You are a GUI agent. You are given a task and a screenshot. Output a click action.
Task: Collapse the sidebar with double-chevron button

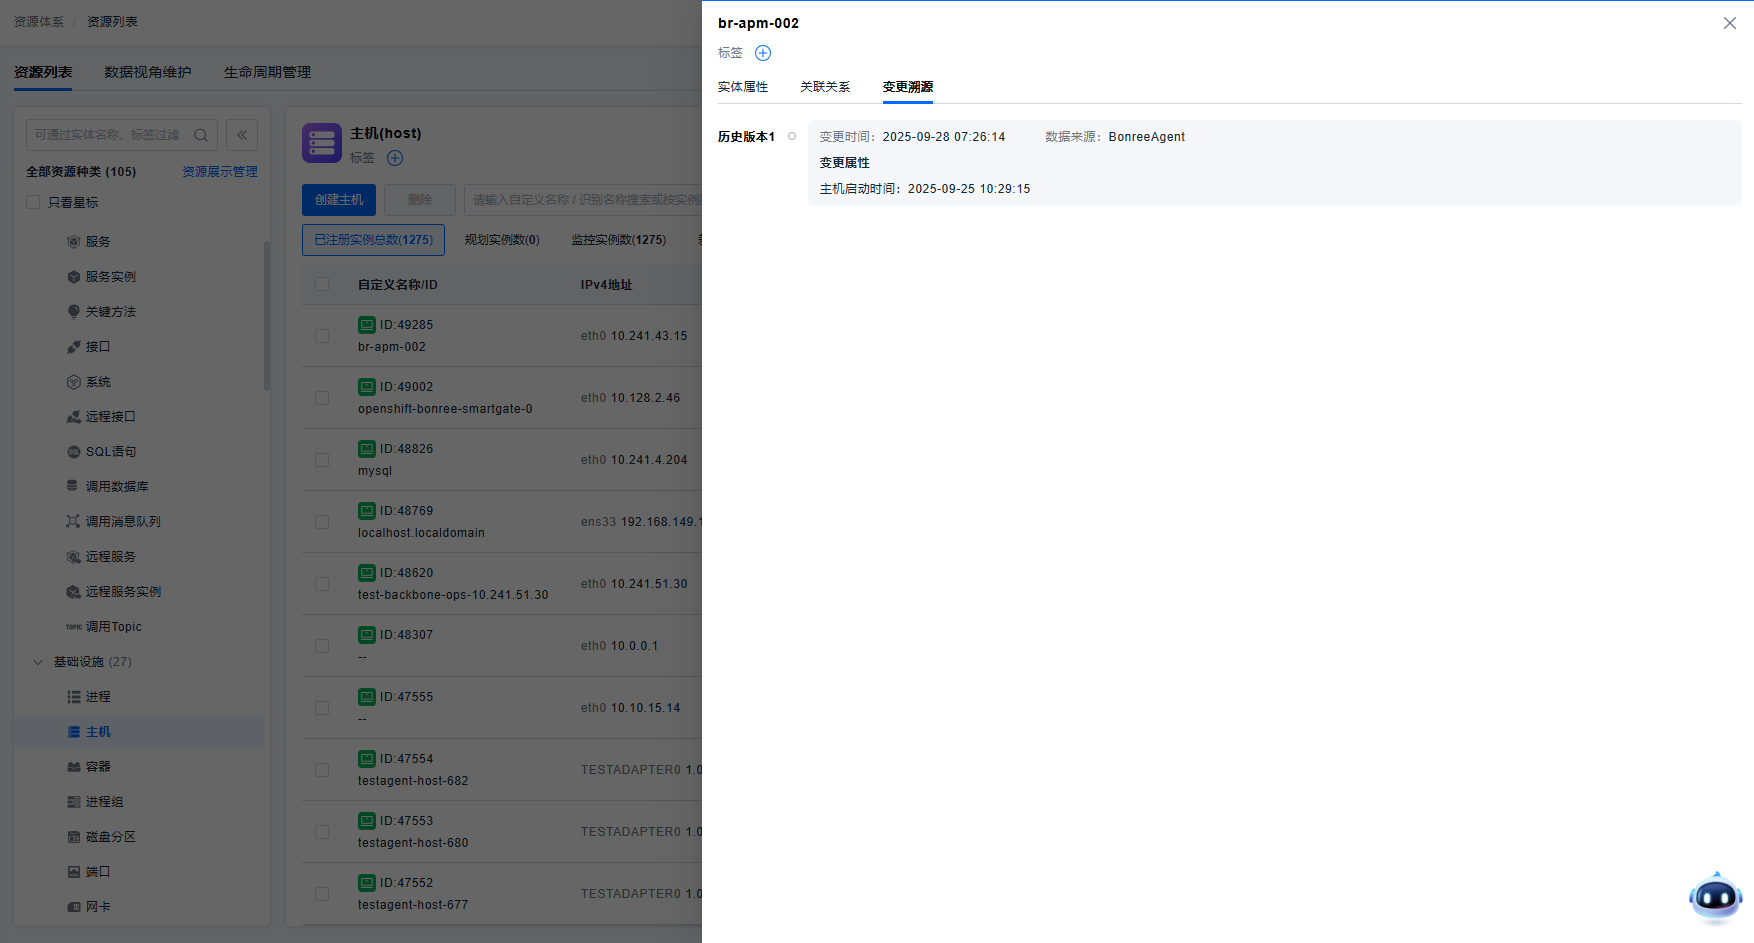tap(242, 135)
